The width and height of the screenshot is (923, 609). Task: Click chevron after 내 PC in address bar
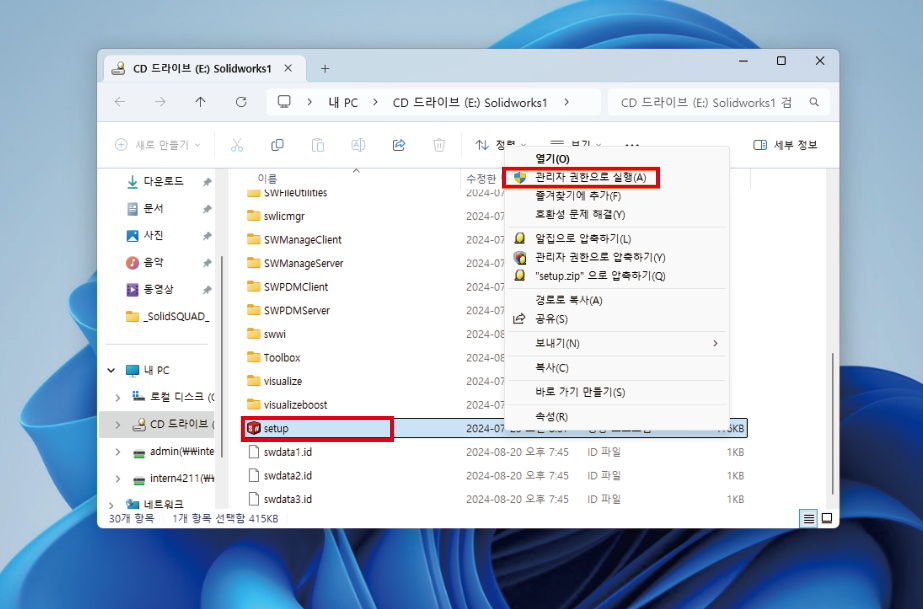[x=375, y=102]
